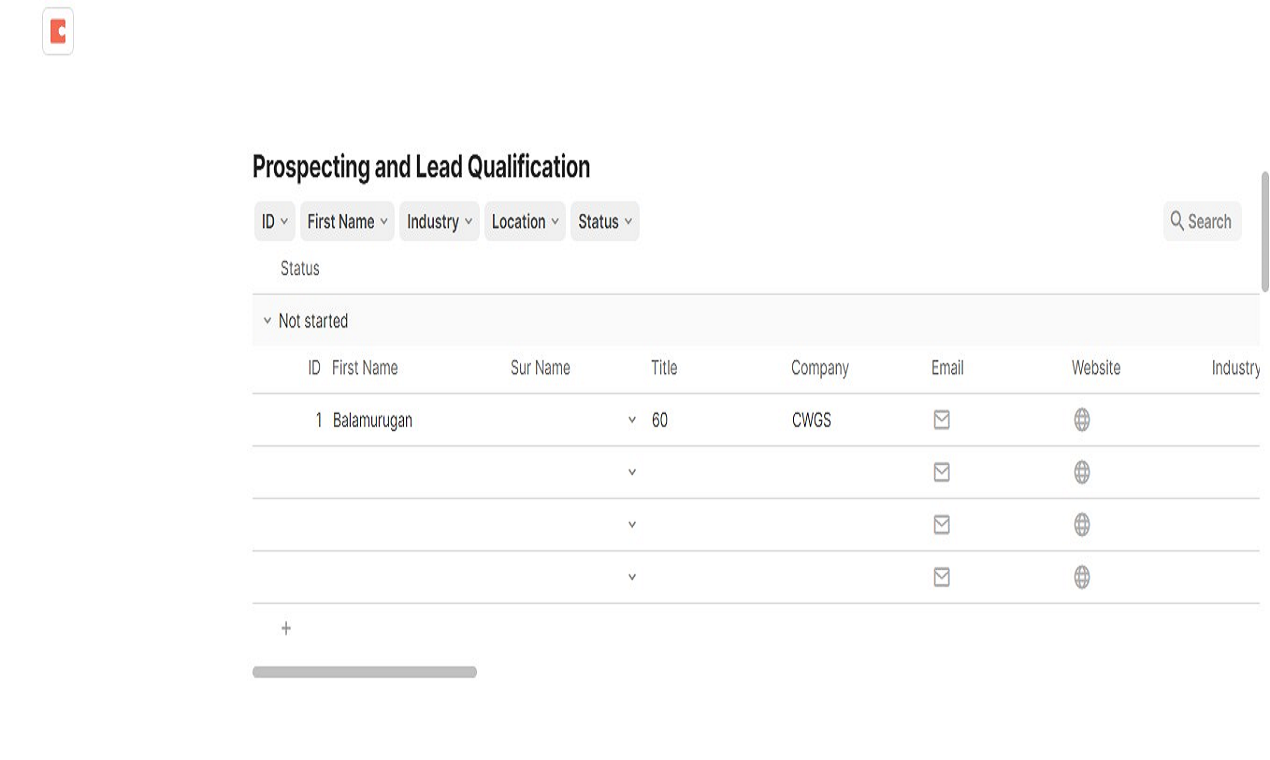The image size is (1270, 760).
Task: Open the Location filter dropdown
Action: click(x=525, y=221)
